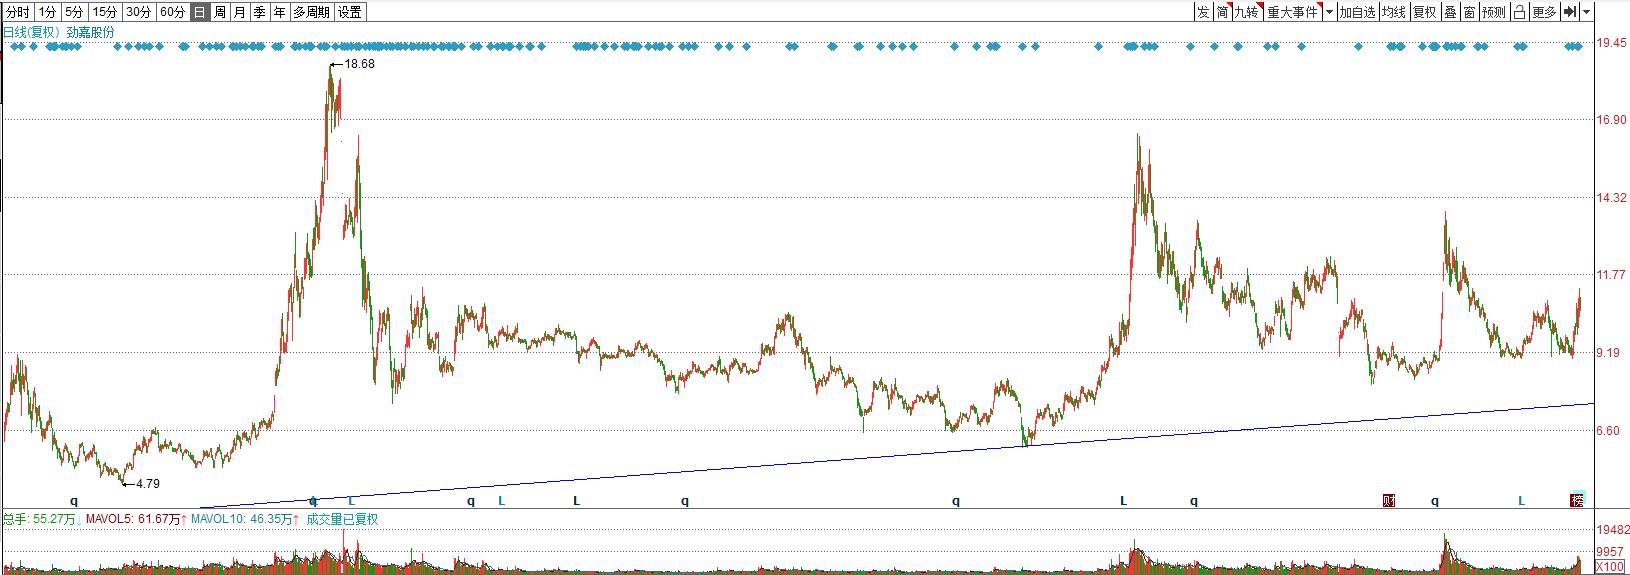Screen dimensions: 1630x575
Task: Click the 19482 volume axis label
Action: (1614, 530)
